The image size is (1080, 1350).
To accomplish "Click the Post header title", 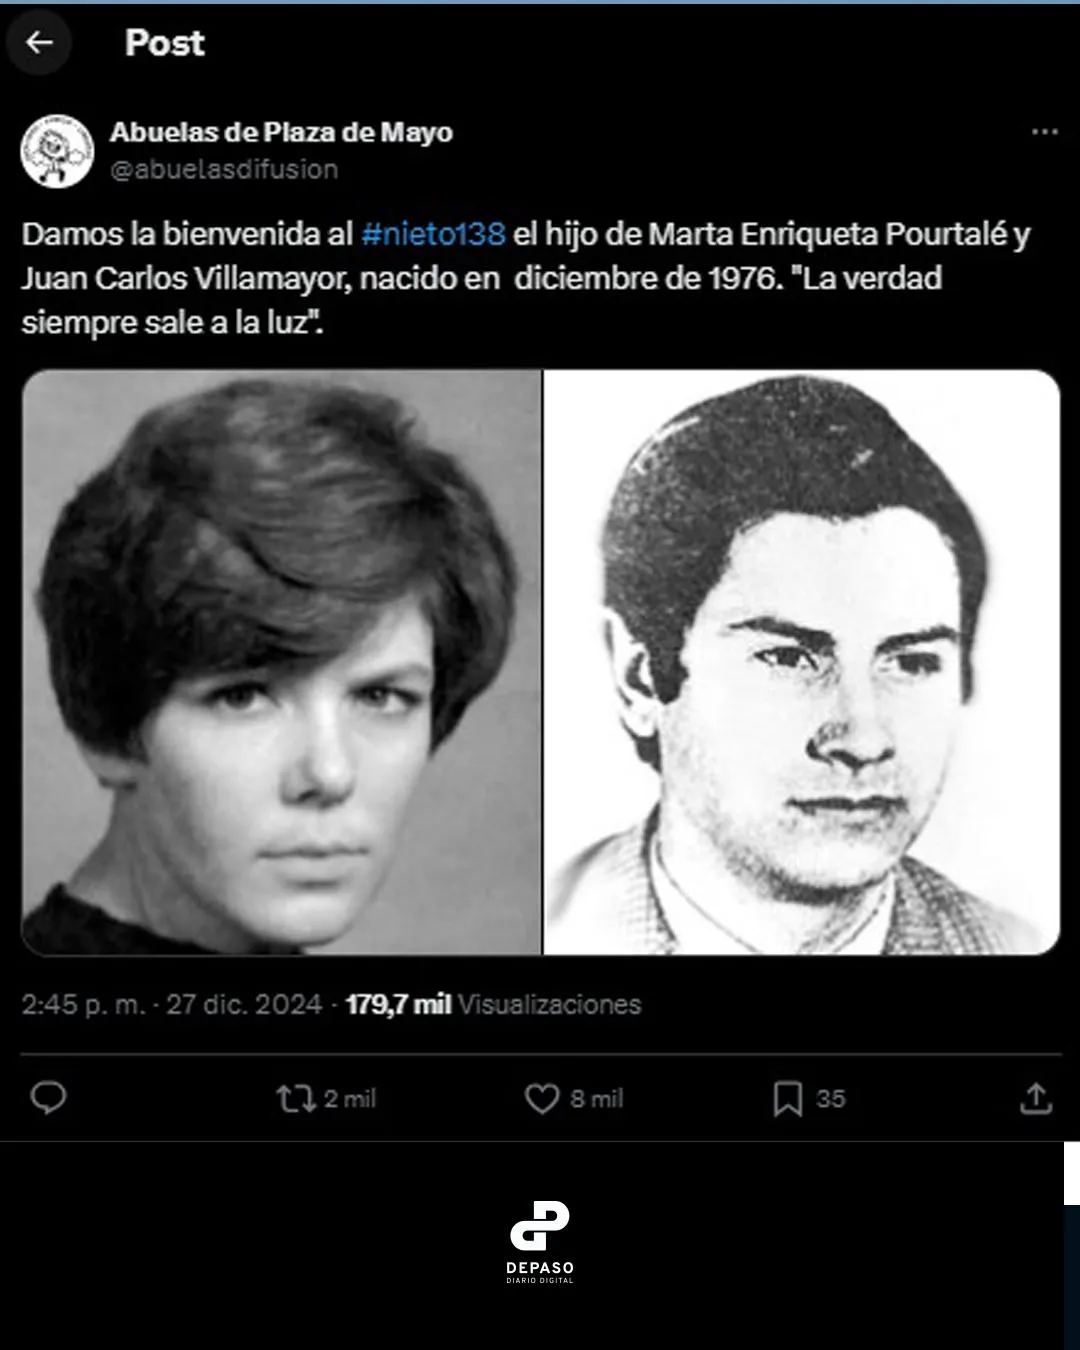I will [165, 43].
